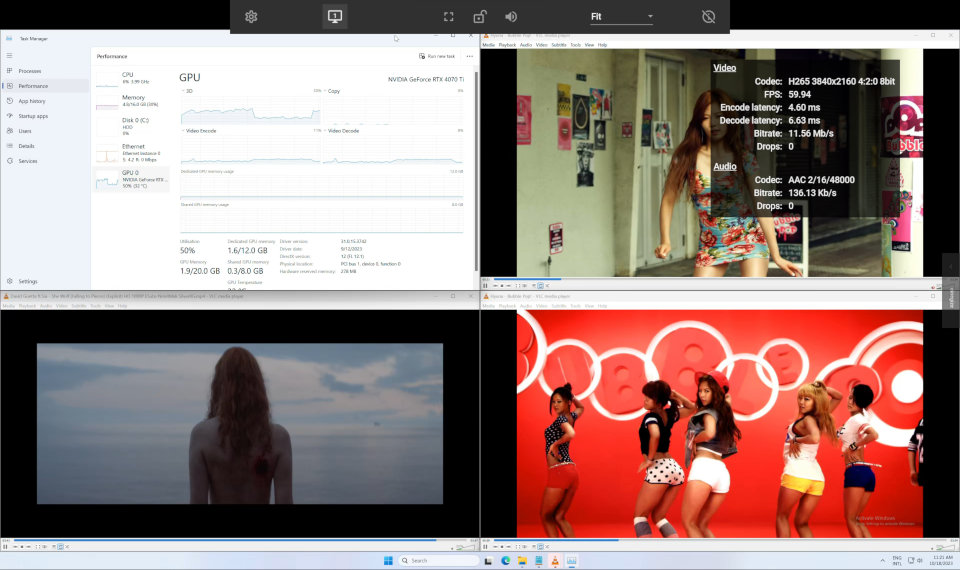Open VLC cone icon in taskbar

[556, 560]
